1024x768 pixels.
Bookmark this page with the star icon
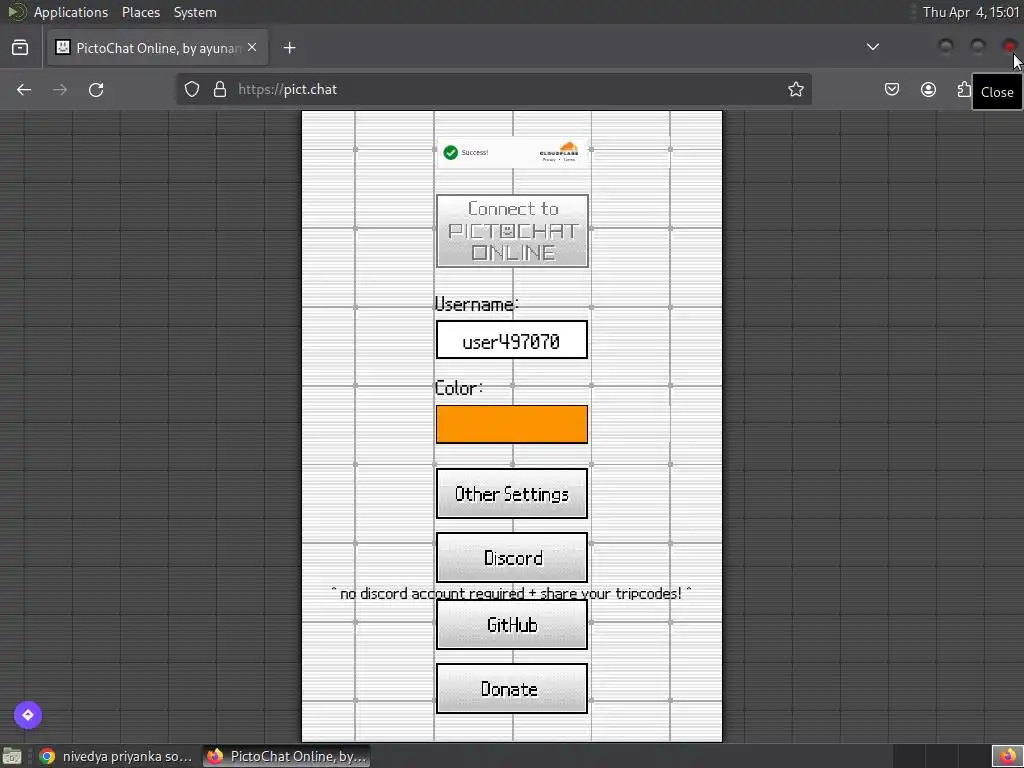(x=795, y=89)
